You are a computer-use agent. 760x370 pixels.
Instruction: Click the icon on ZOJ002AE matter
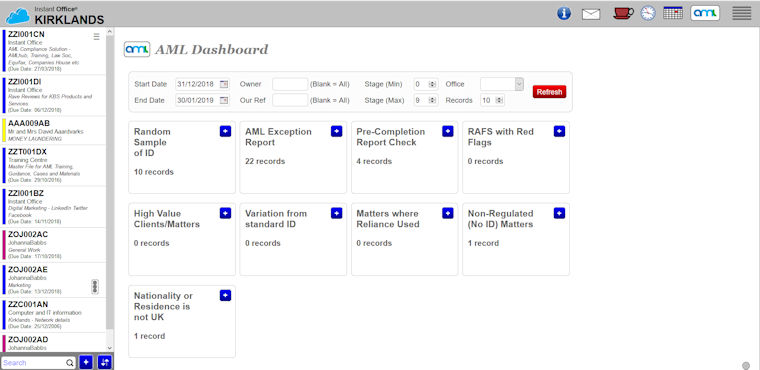pyautogui.click(x=95, y=287)
